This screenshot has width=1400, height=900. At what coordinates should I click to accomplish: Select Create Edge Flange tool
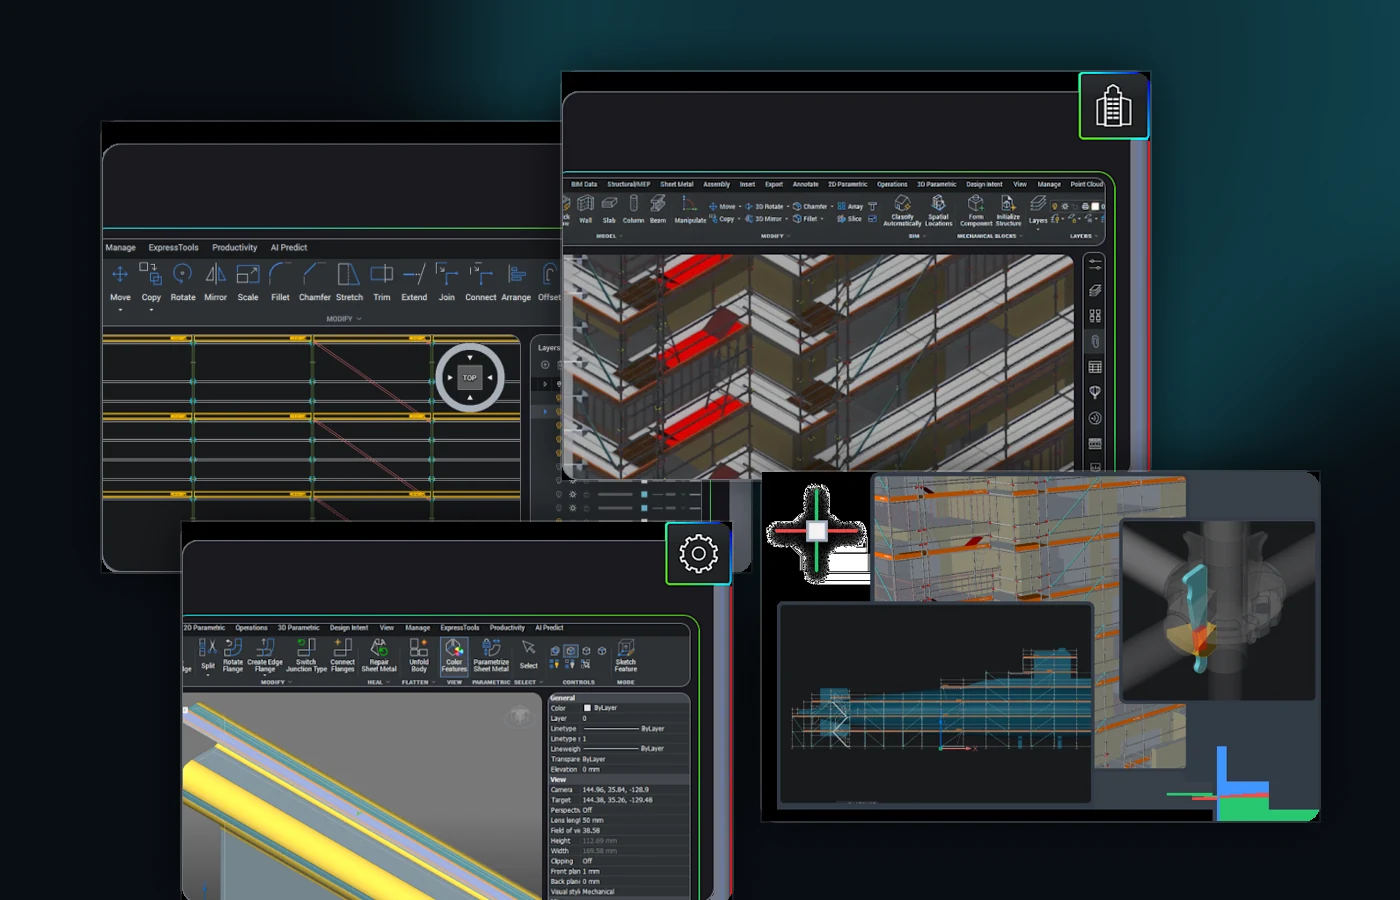point(265,656)
